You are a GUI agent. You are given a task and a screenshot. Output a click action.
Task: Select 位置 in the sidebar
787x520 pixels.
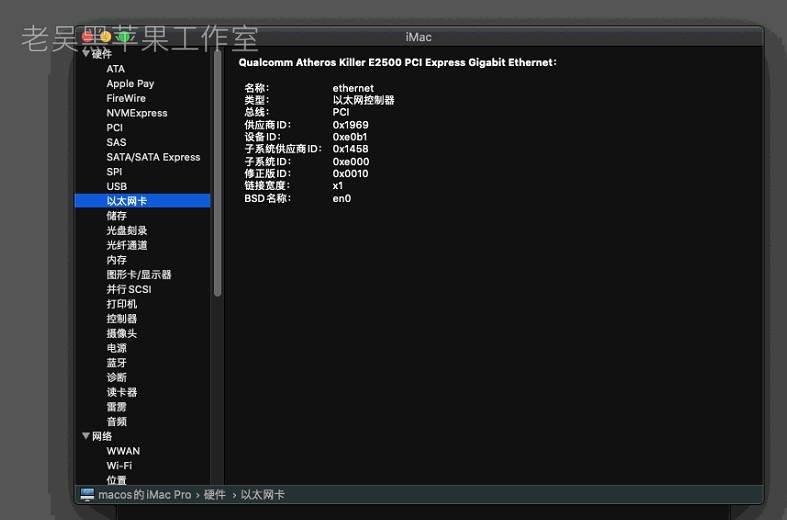(116, 480)
